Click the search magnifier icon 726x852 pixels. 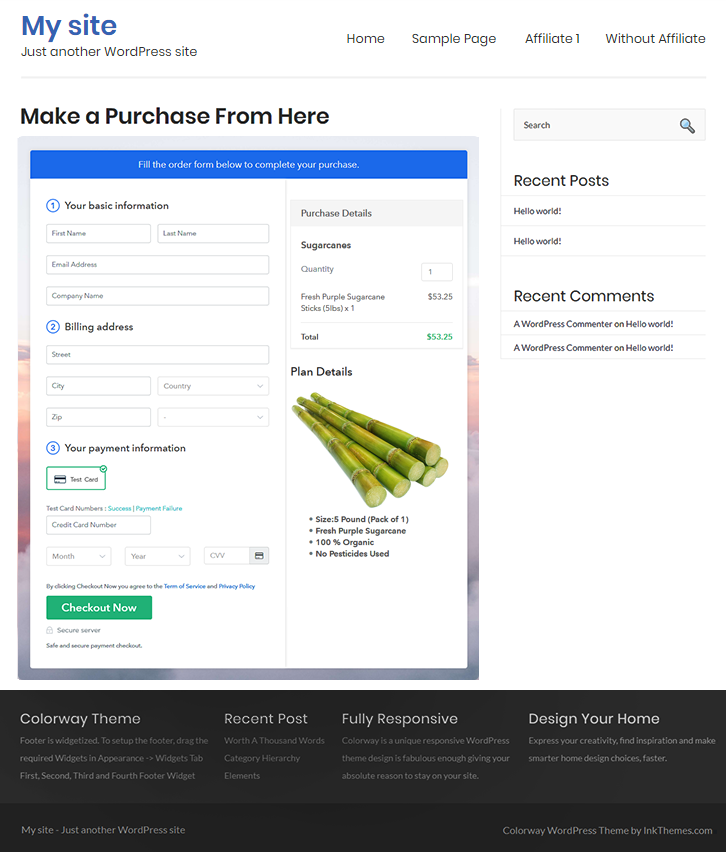coord(686,125)
